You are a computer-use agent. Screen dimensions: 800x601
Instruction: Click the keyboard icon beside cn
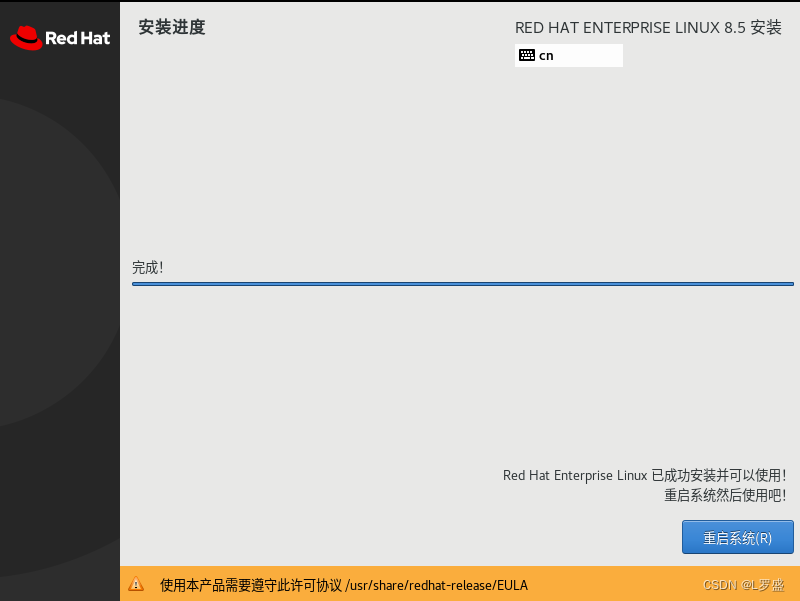point(527,55)
